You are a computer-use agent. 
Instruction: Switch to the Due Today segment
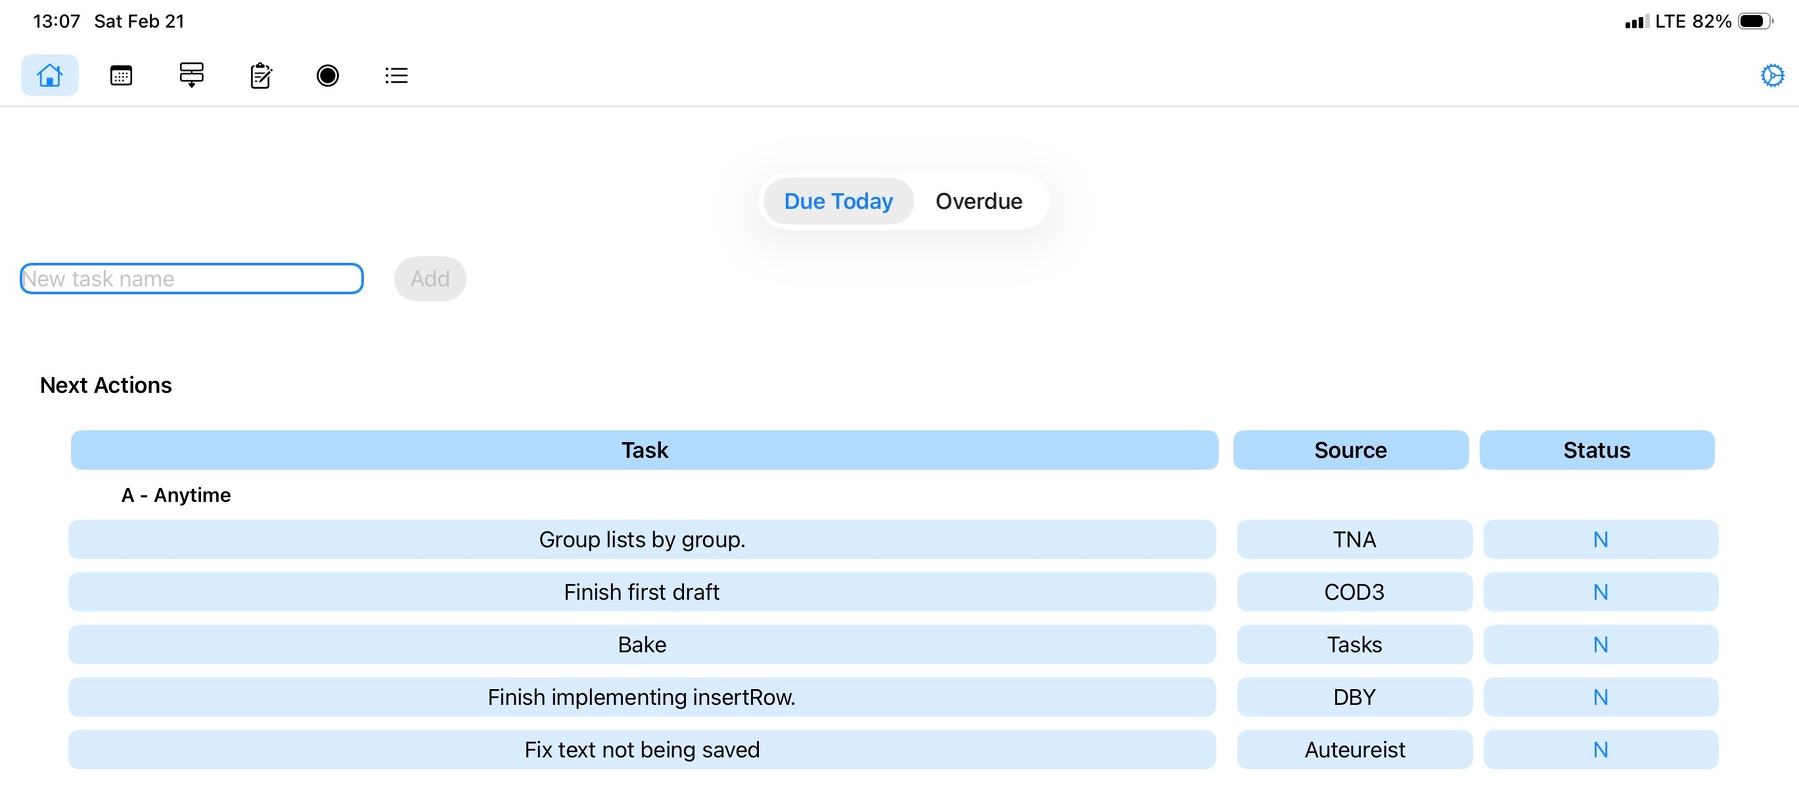(x=838, y=201)
